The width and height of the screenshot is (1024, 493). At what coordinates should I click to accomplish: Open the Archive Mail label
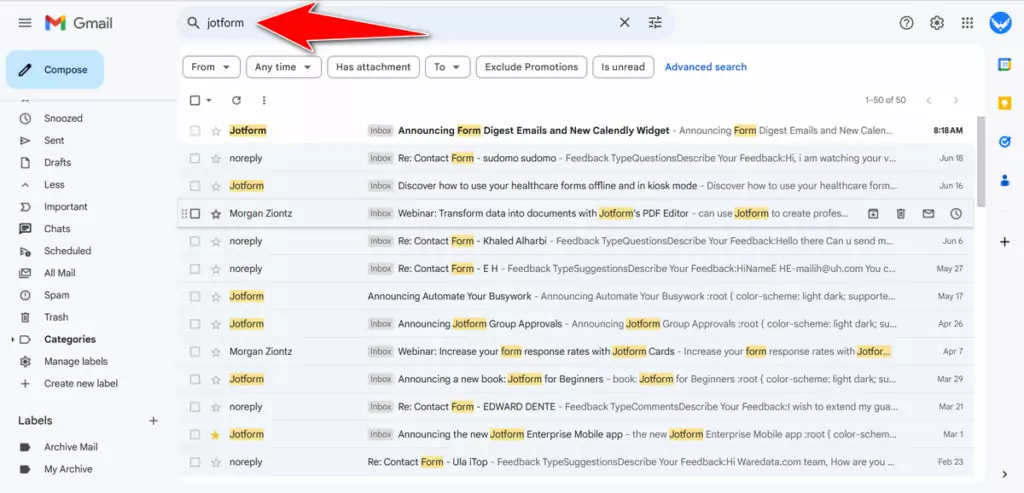[x=71, y=447]
